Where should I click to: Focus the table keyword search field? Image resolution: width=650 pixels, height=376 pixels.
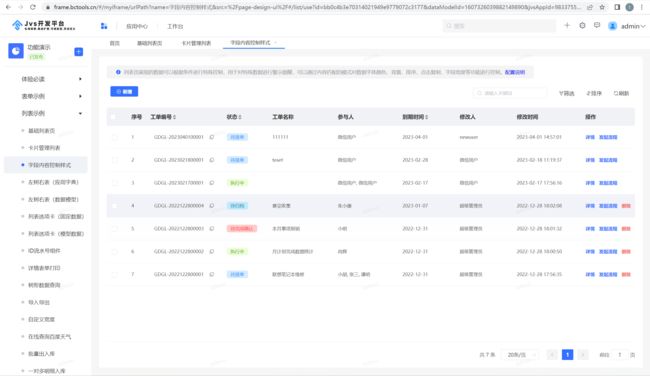510,93
